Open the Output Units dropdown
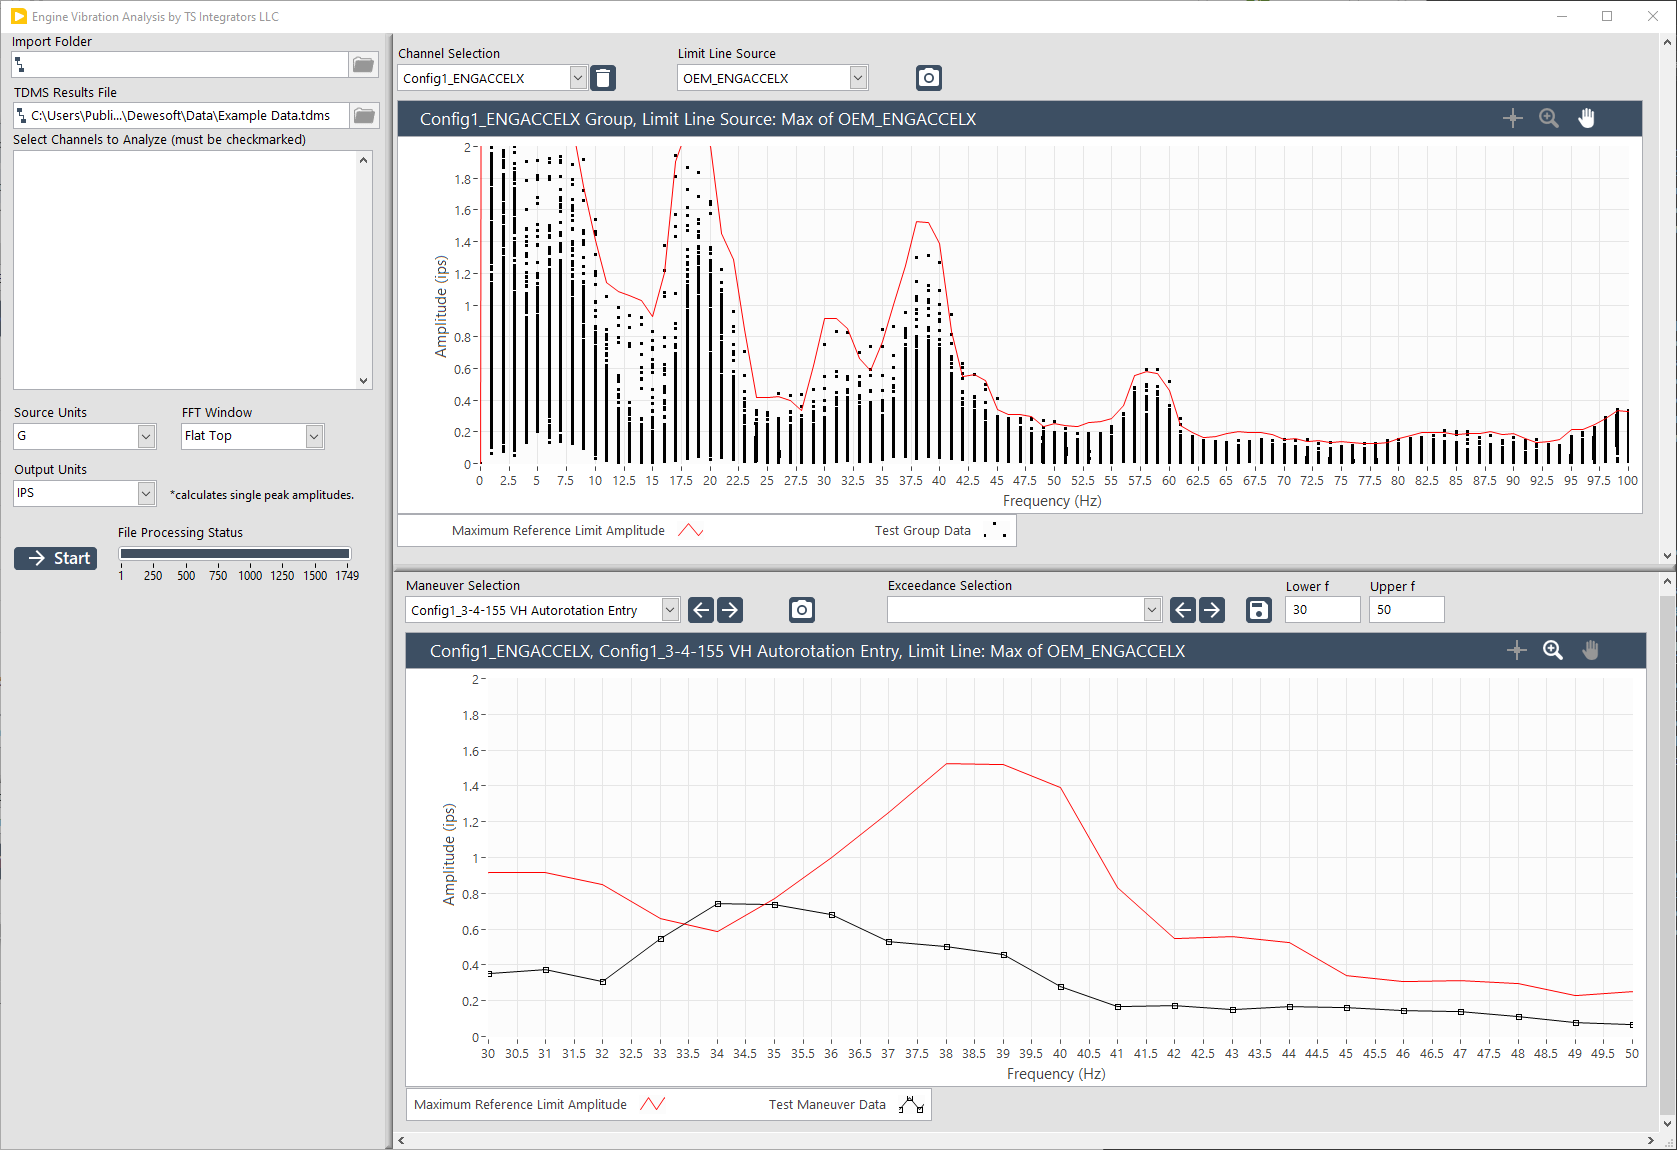The width and height of the screenshot is (1677, 1150). coord(146,493)
